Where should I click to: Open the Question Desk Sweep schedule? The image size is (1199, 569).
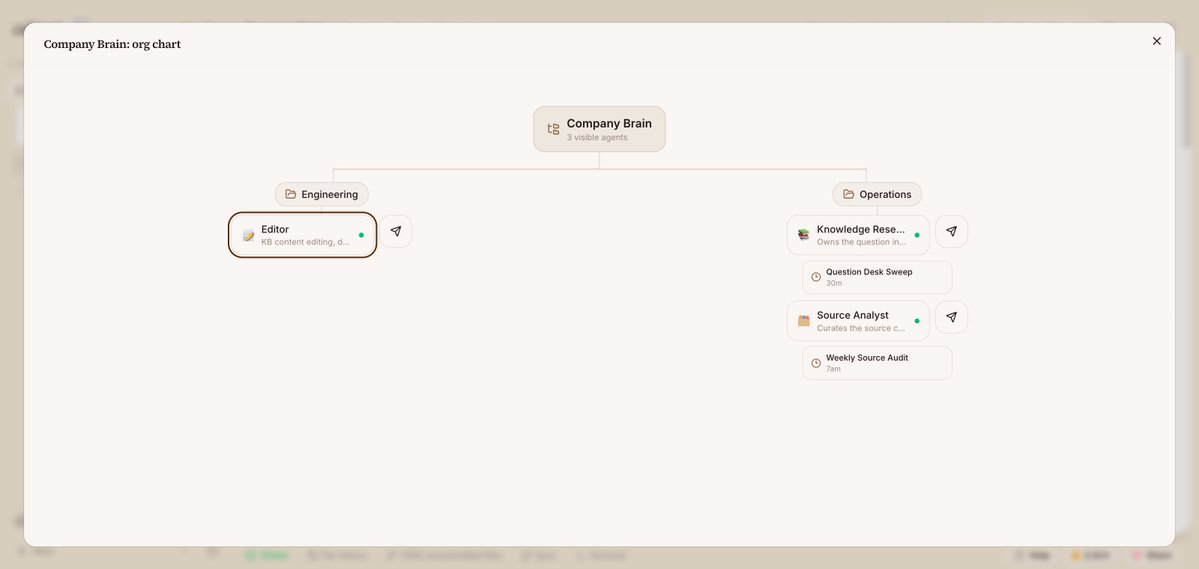pyautogui.click(x=877, y=277)
